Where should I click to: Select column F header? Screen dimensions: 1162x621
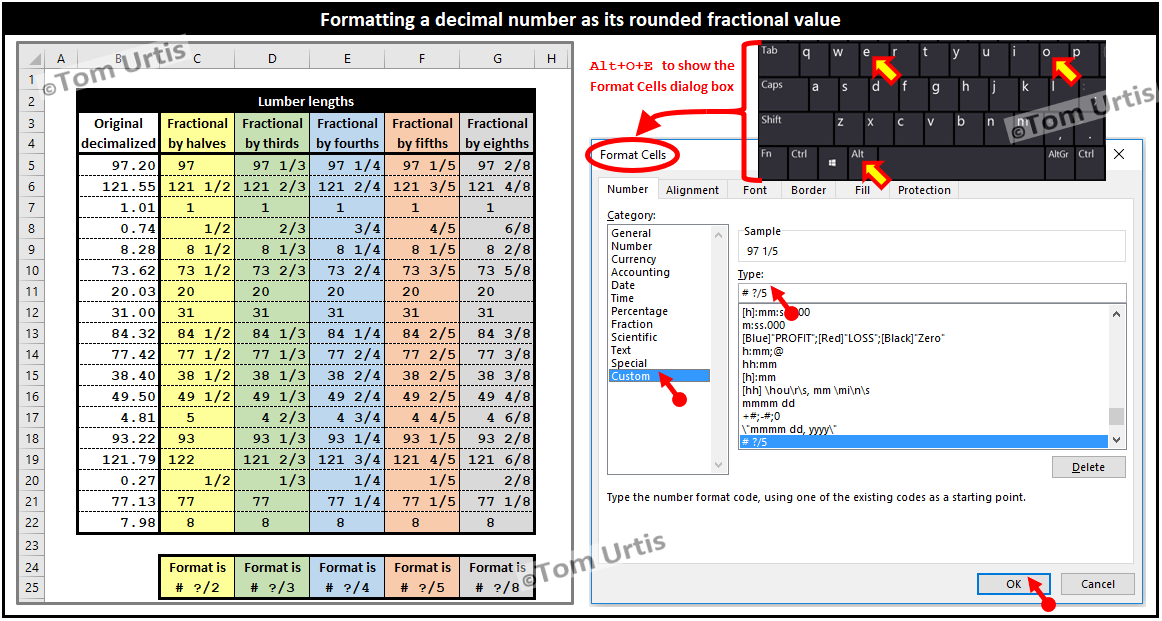pos(422,59)
